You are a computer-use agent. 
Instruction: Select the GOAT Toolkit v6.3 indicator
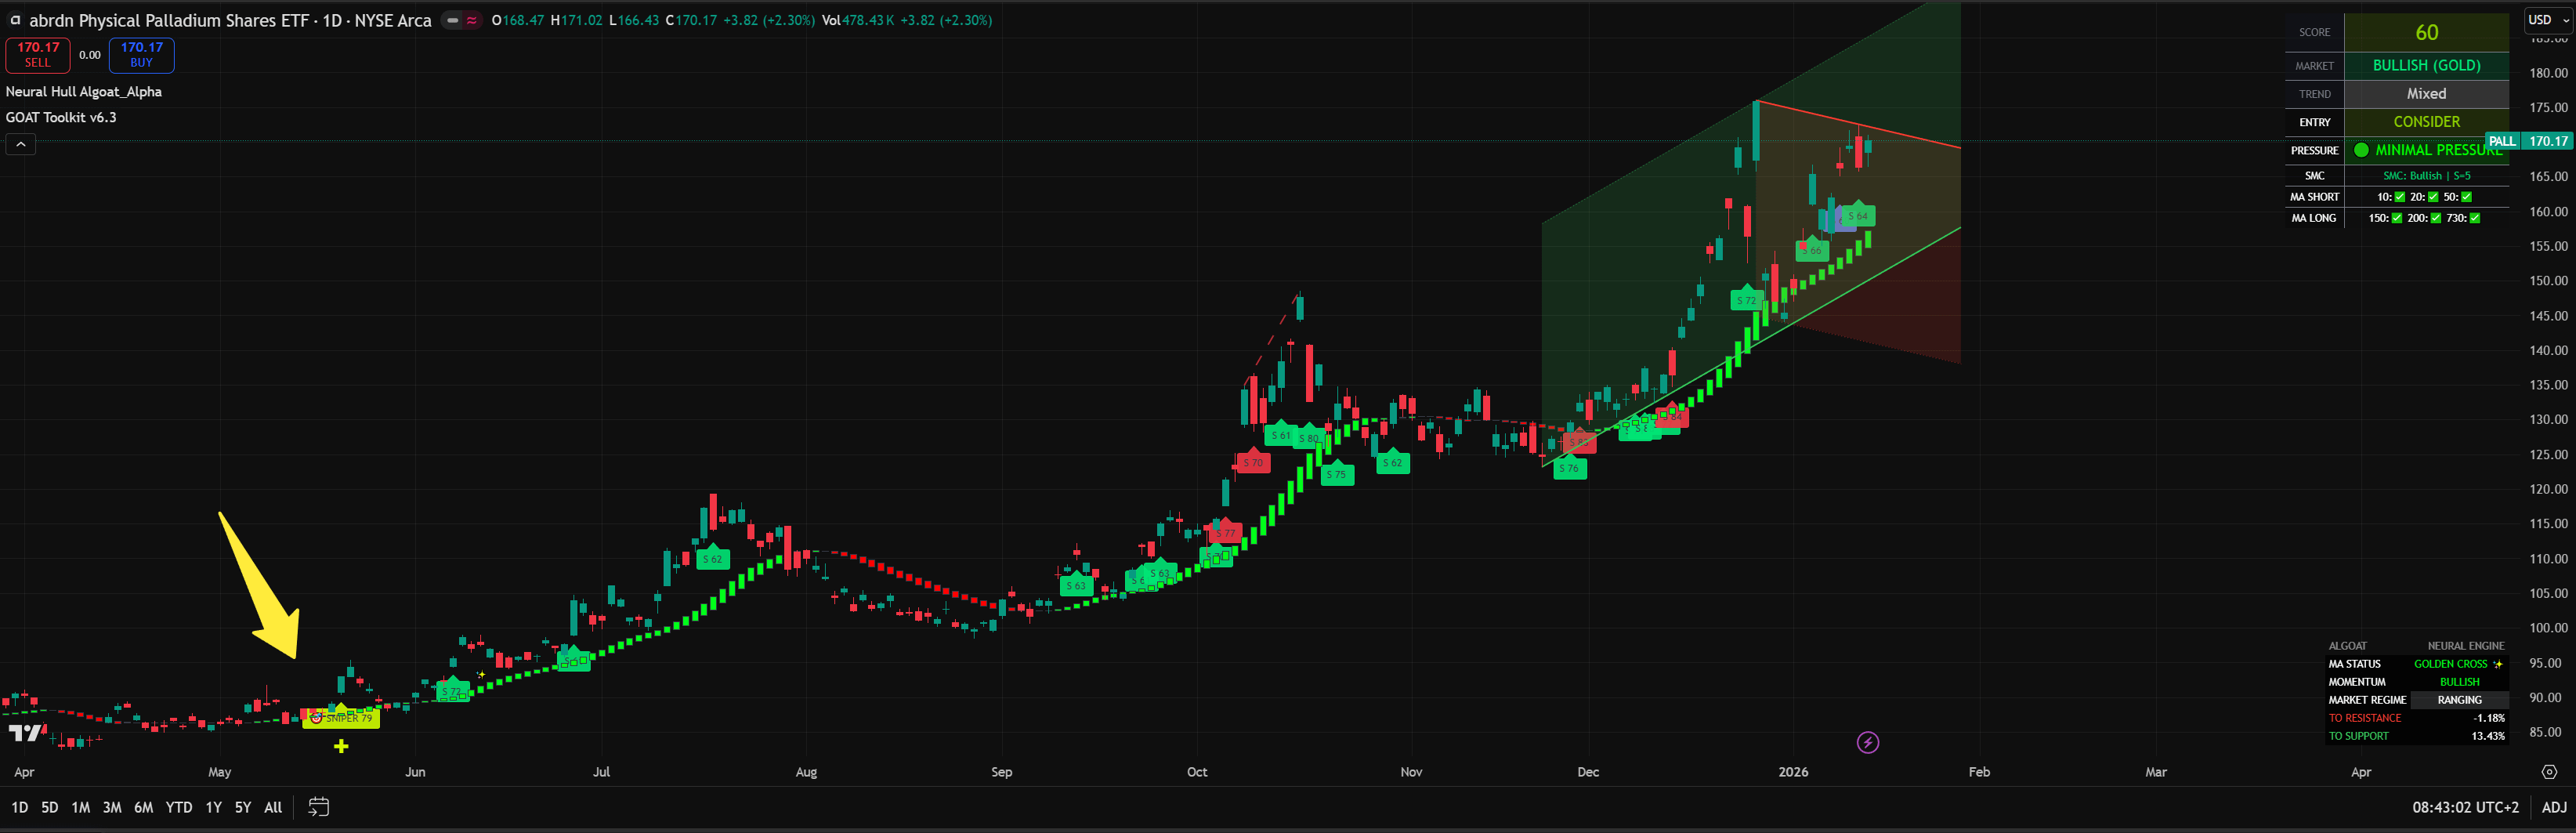click(61, 117)
